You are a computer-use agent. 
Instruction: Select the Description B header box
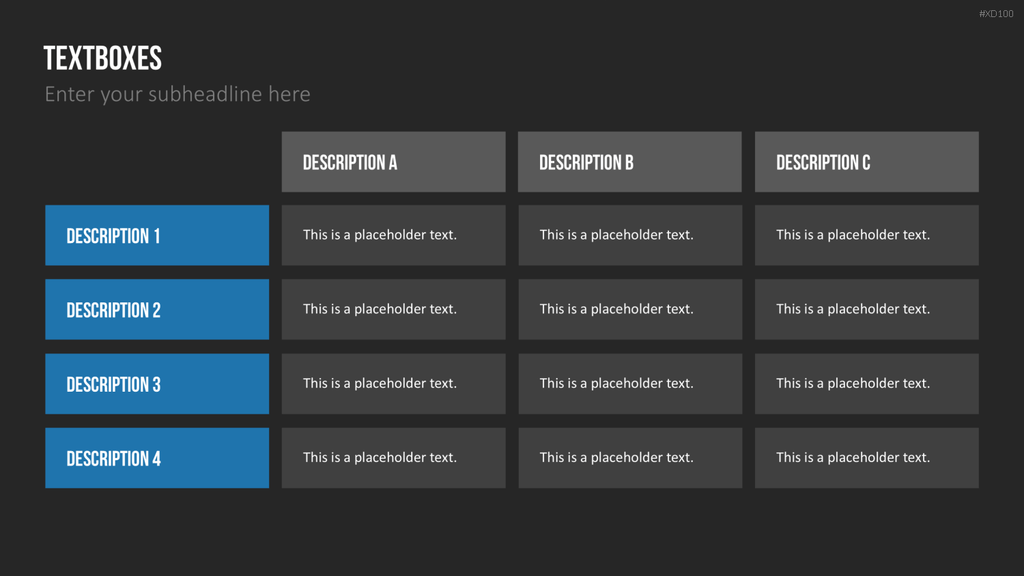630,162
